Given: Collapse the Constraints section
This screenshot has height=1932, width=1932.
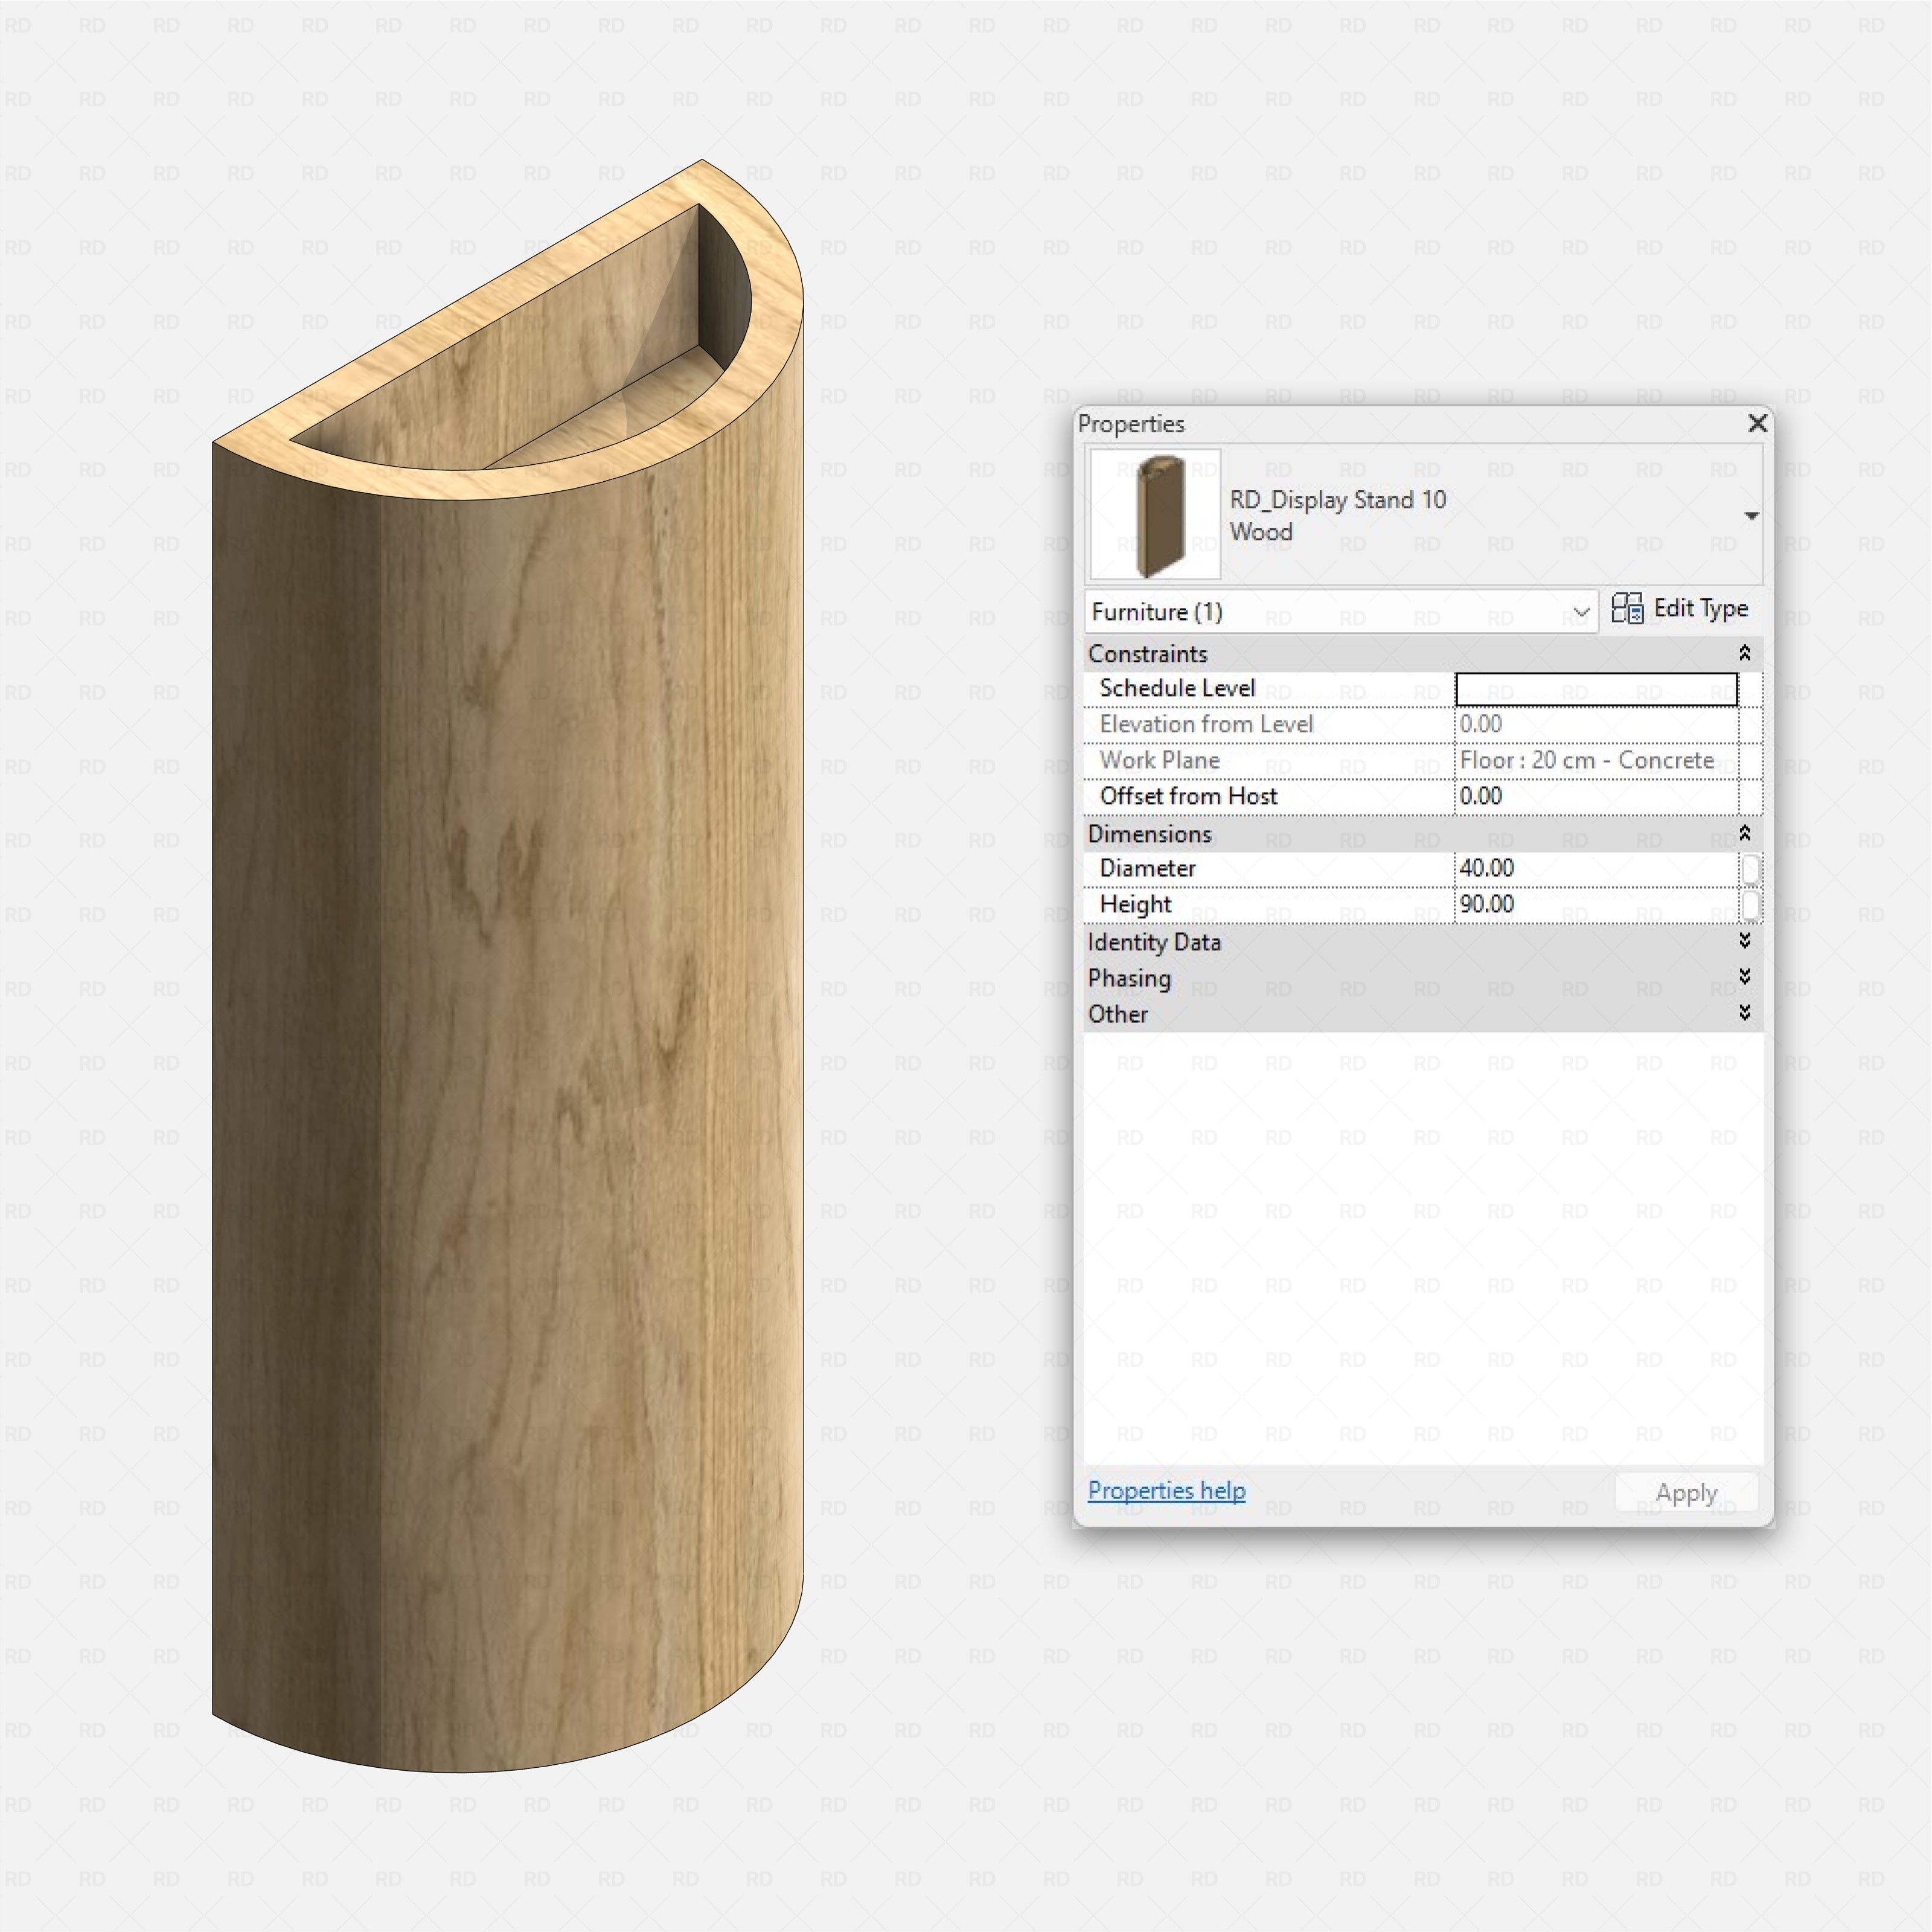Looking at the screenshot, I should pyautogui.click(x=1744, y=654).
